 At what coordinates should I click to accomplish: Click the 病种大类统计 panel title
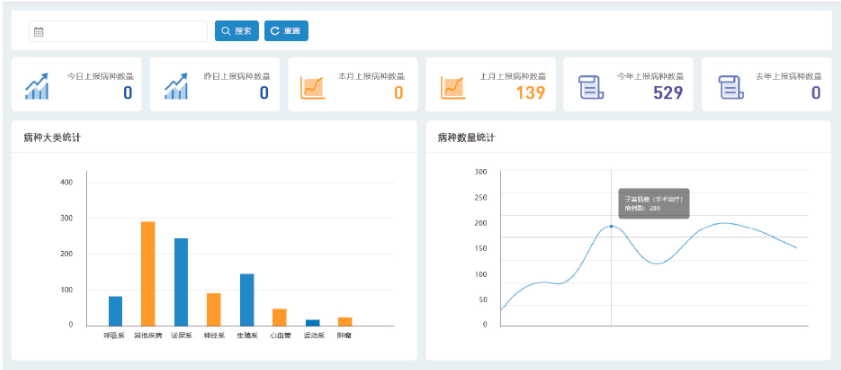(x=52, y=138)
